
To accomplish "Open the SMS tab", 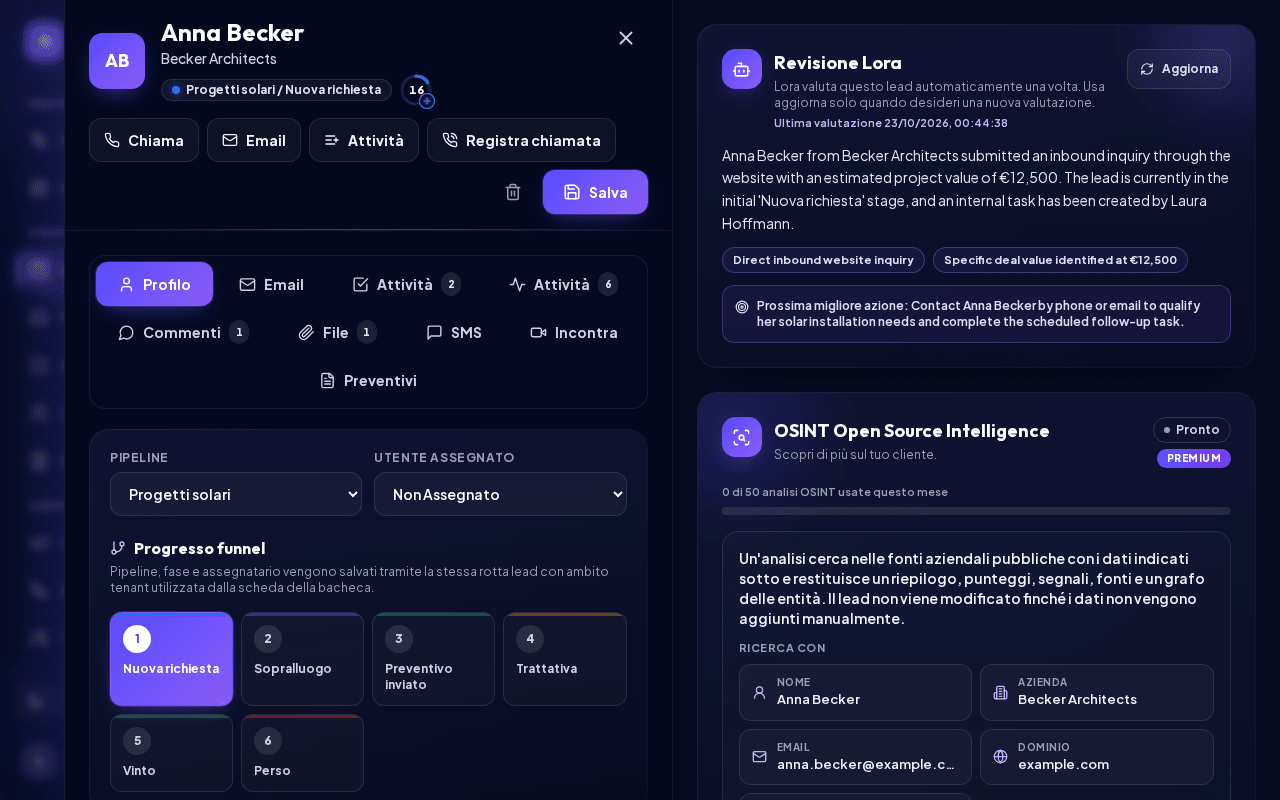I will point(454,332).
